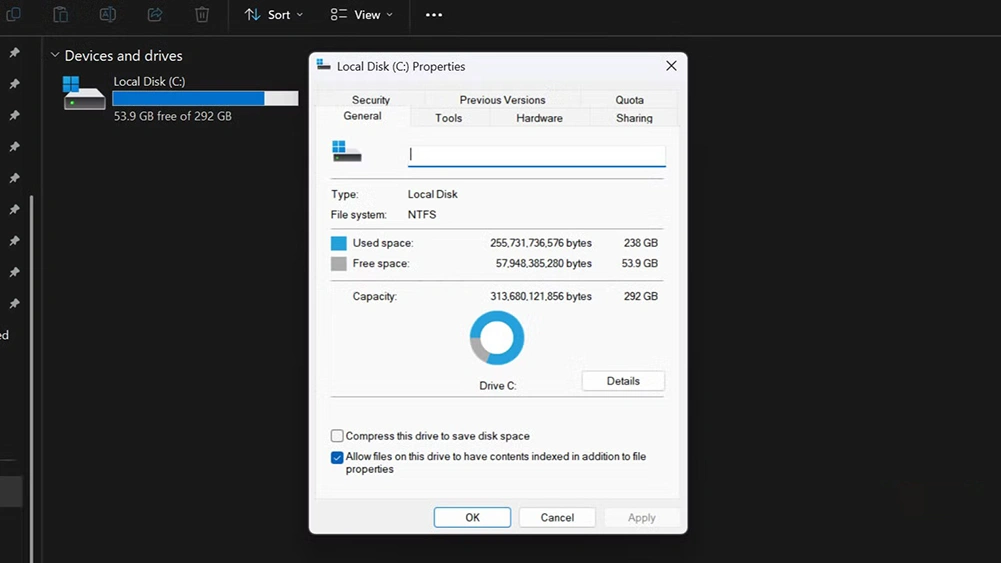Switch to the Security tab
This screenshot has height=563, width=1001.
(x=370, y=100)
